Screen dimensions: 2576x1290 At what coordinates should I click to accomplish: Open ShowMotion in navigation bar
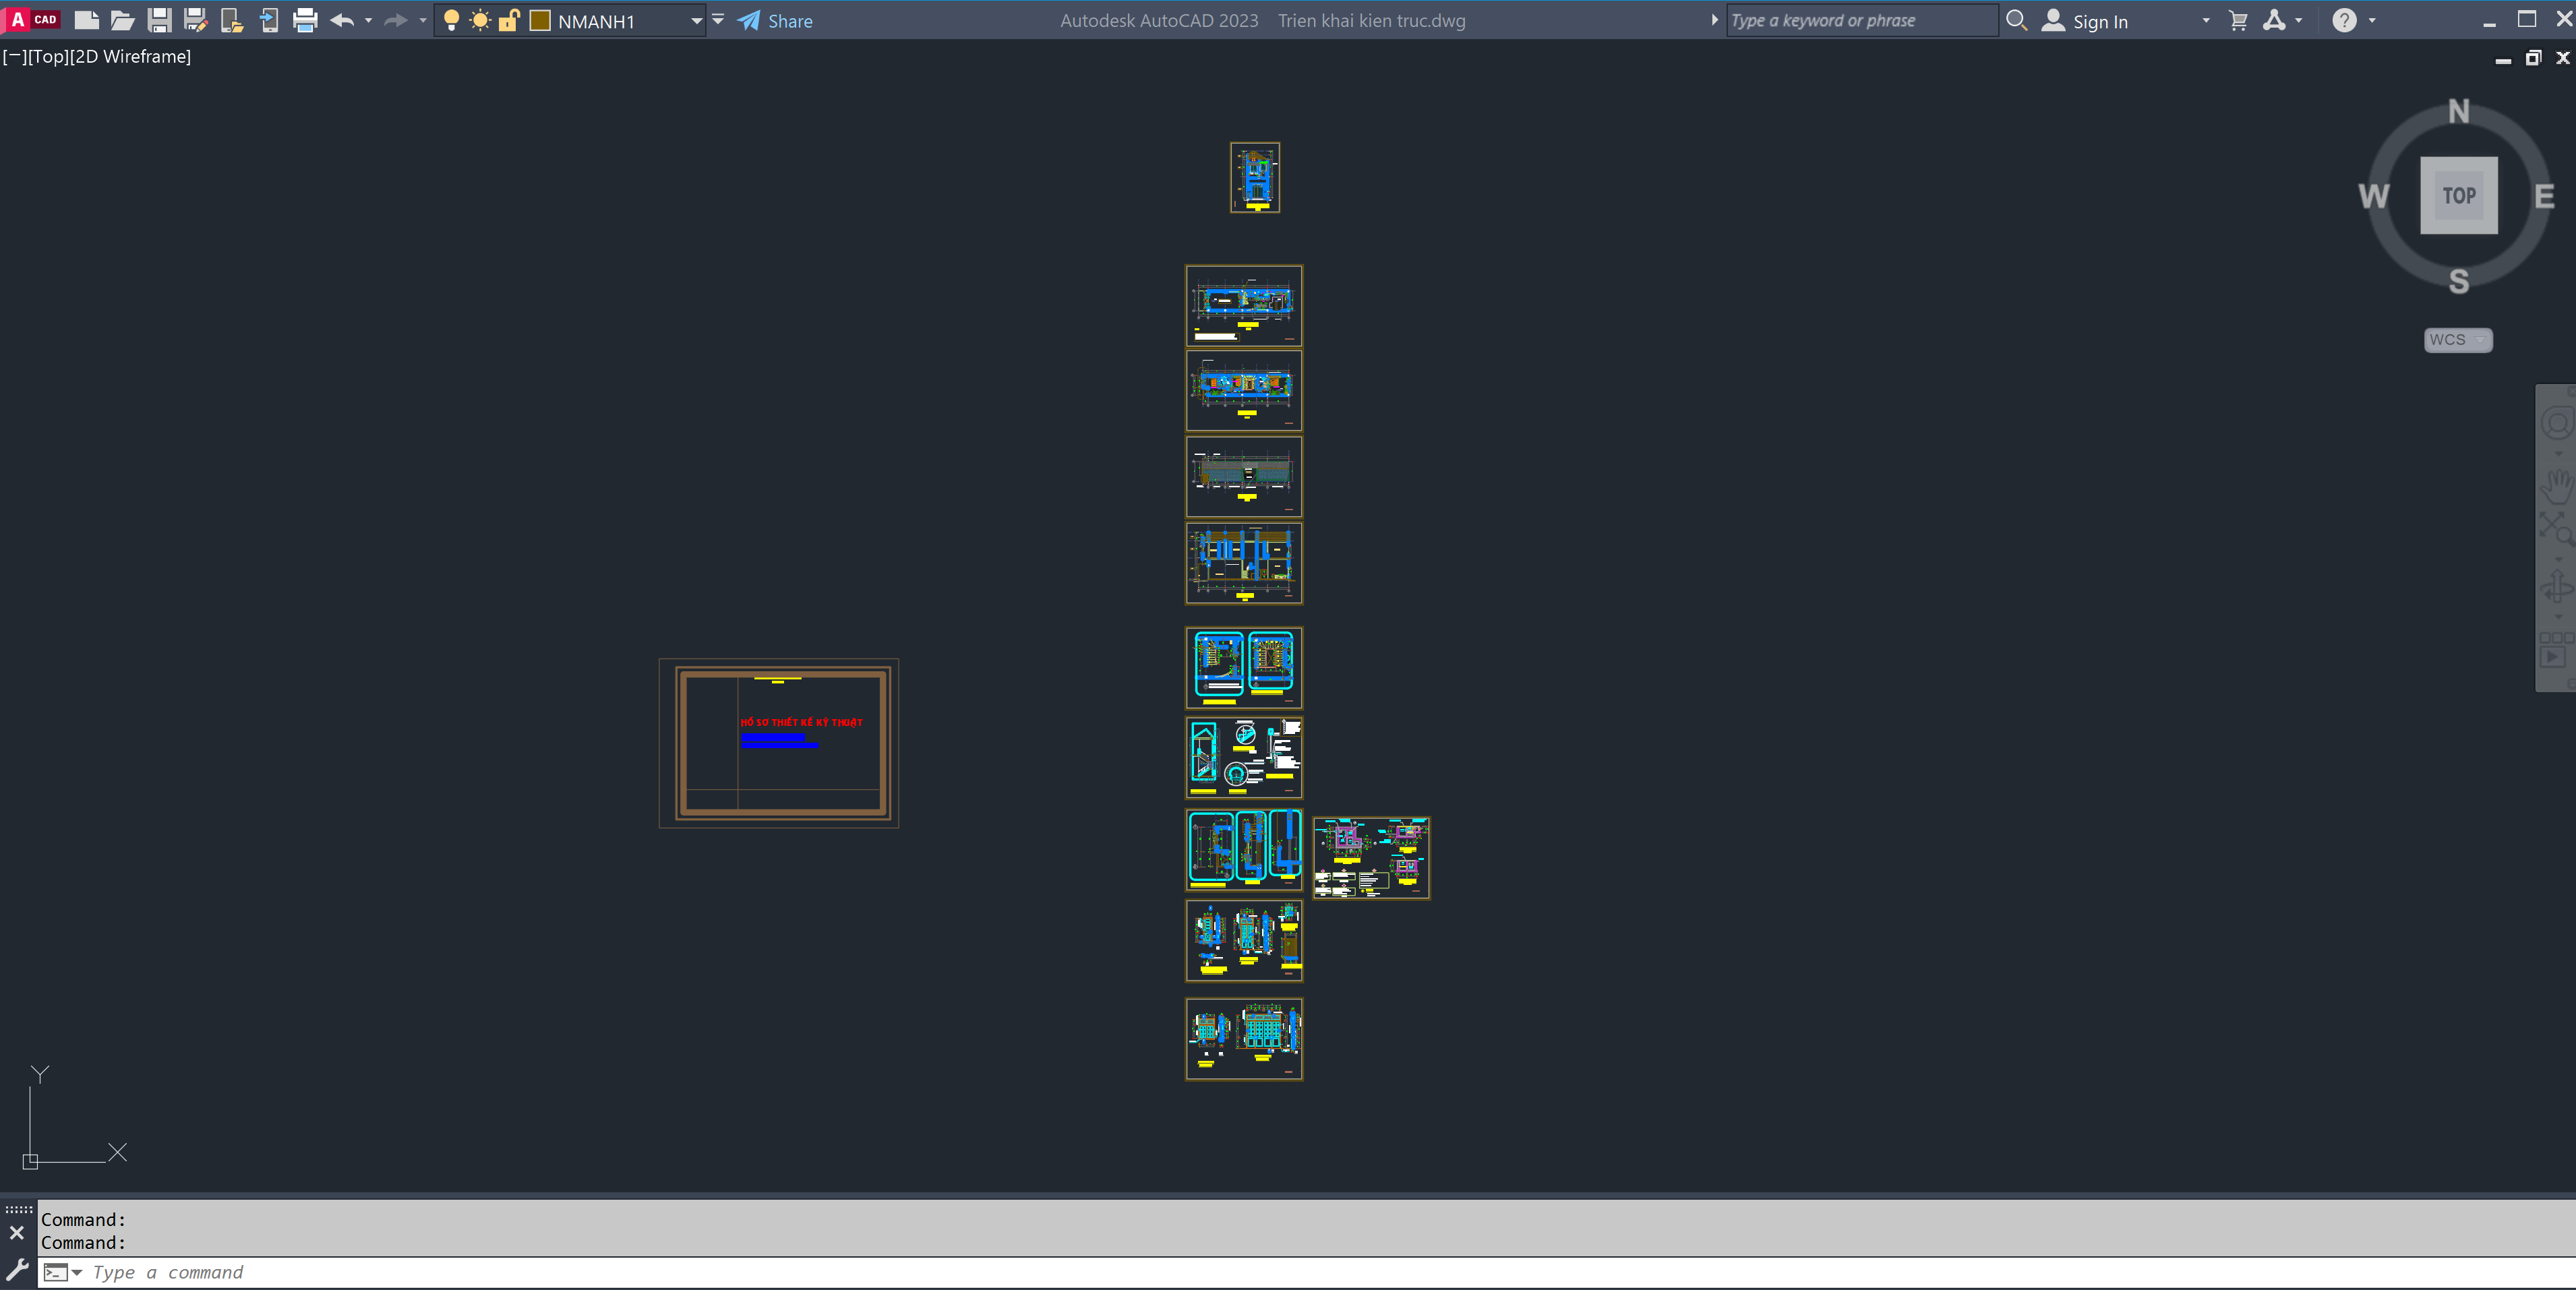tap(2558, 651)
